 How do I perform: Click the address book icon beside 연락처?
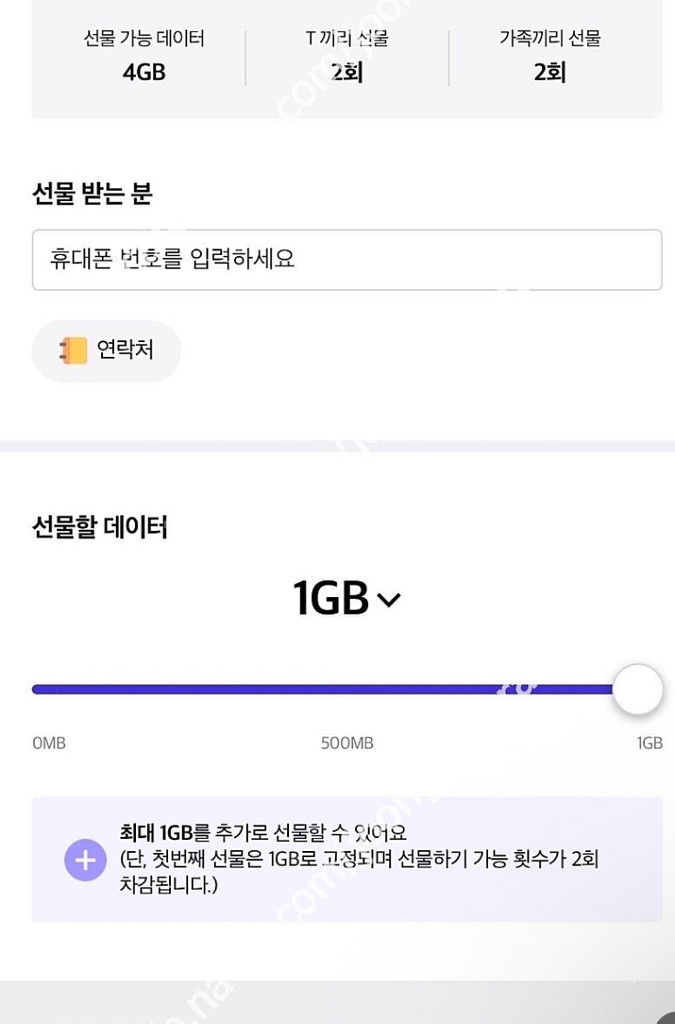click(x=74, y=350)
